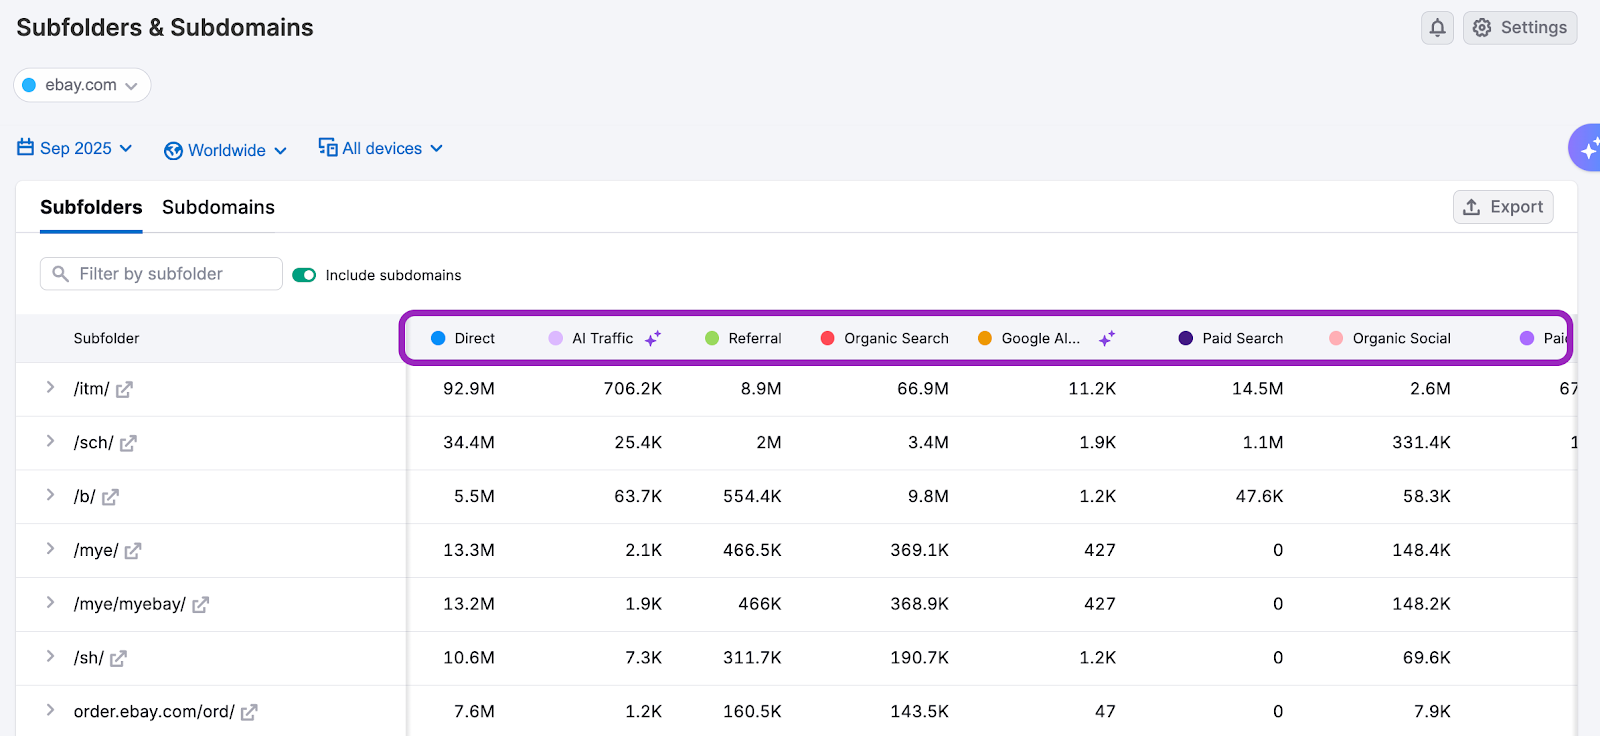The width and height of the screenshot is (1600, 736).
Task: Open external link icon for /itm/
Action: (124, 390)
